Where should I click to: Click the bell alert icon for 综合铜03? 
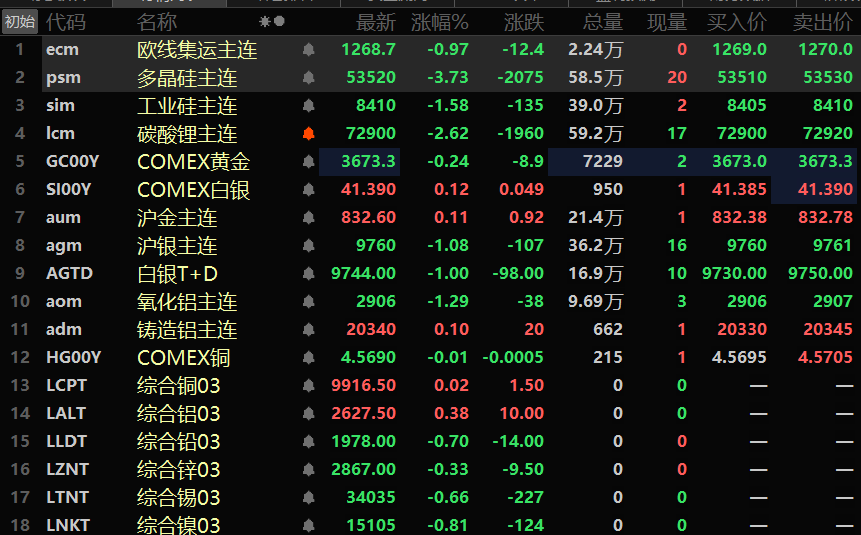309,386
